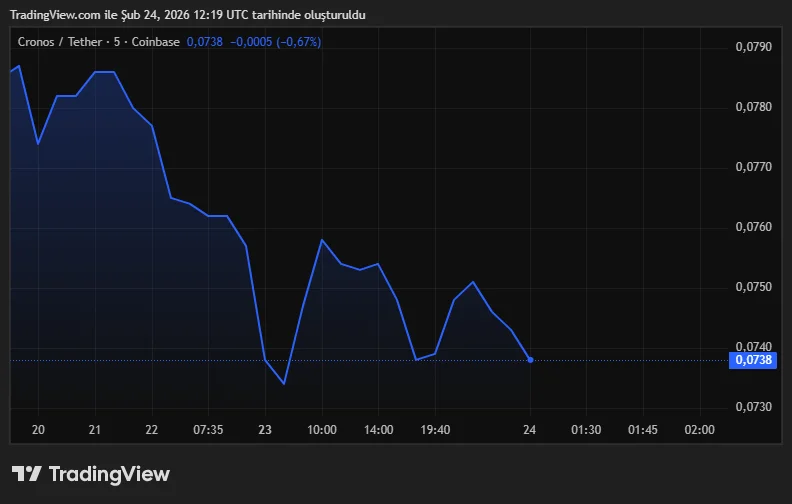
Task: Click the TradingView logo icon
Action: [x=26, y=474]
